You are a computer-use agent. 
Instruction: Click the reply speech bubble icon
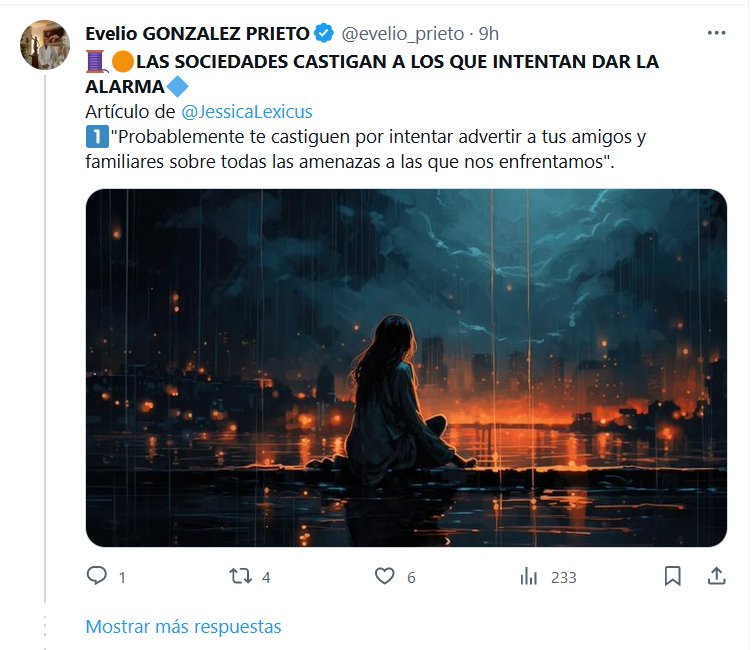point(96,575)
